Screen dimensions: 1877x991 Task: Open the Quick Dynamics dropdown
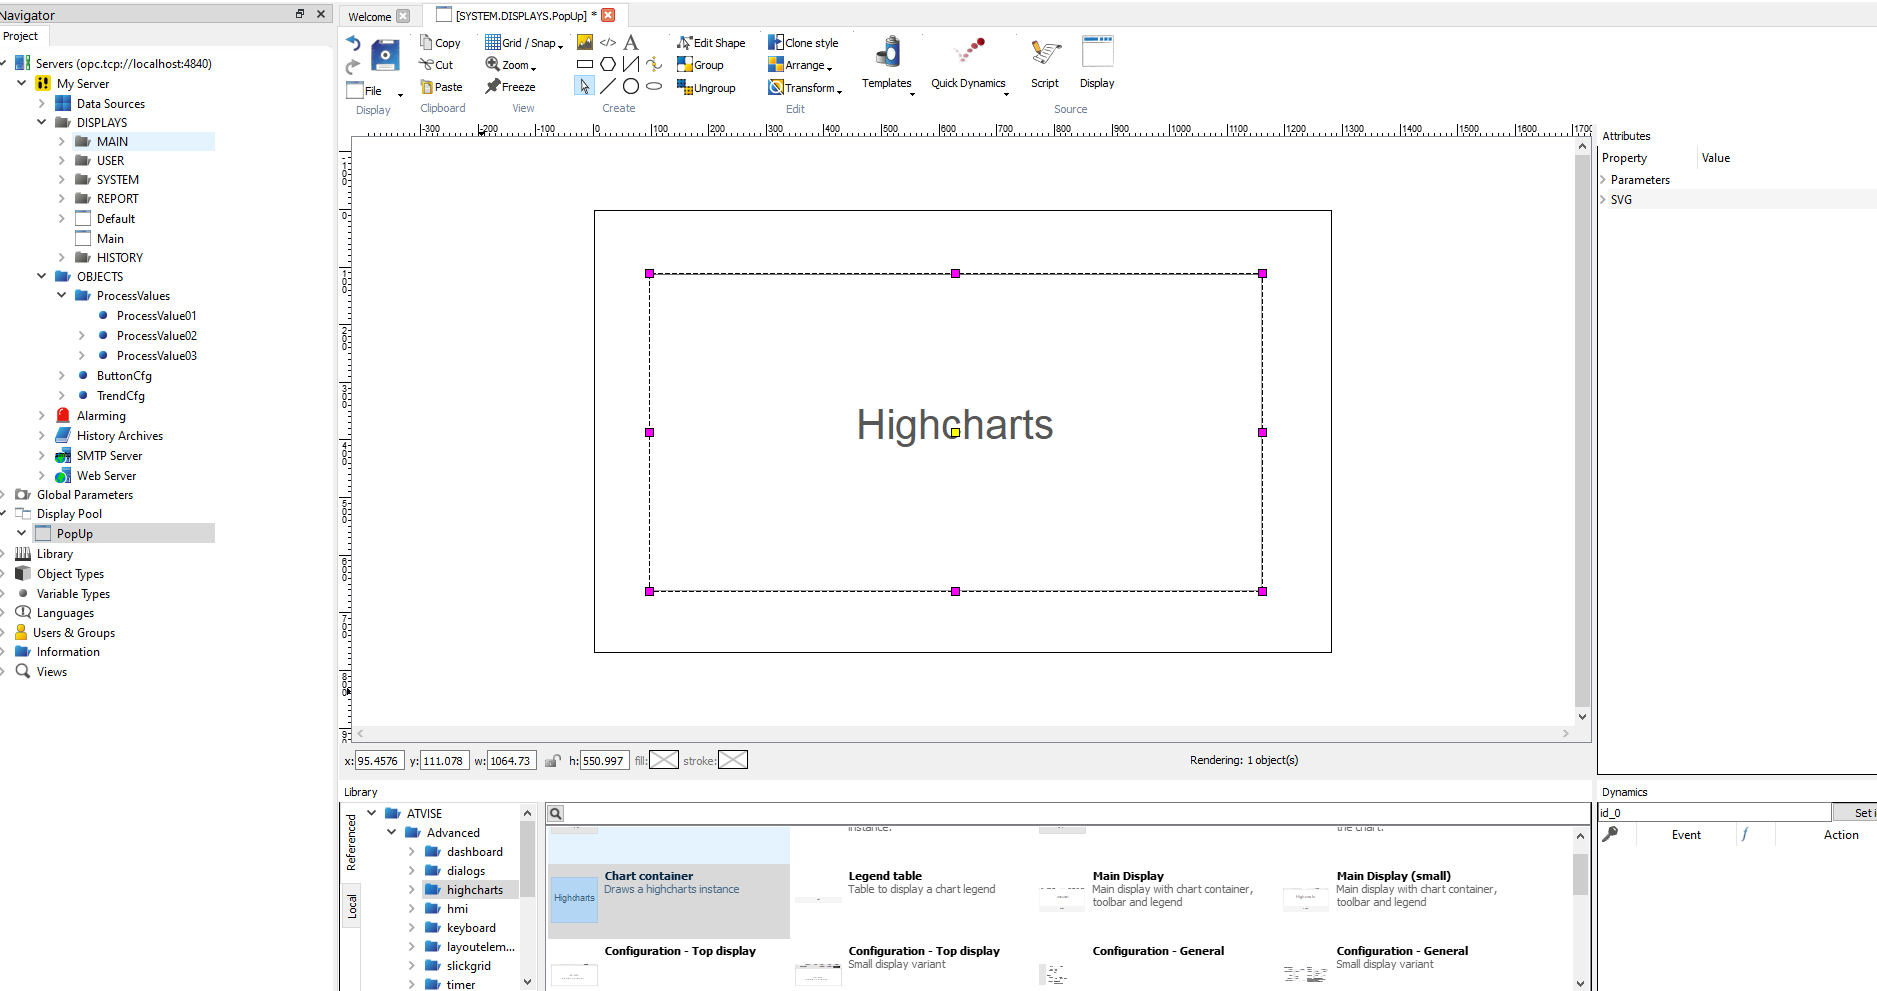click(969, 64)
